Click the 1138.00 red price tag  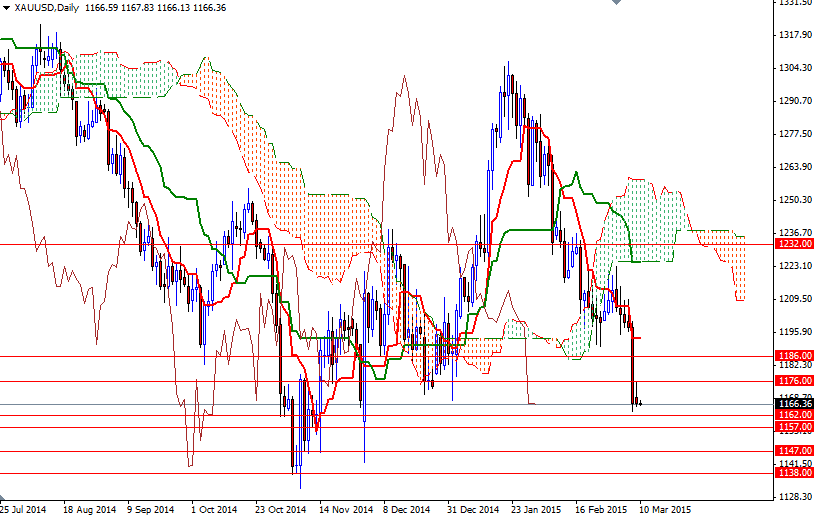[794, 473]
